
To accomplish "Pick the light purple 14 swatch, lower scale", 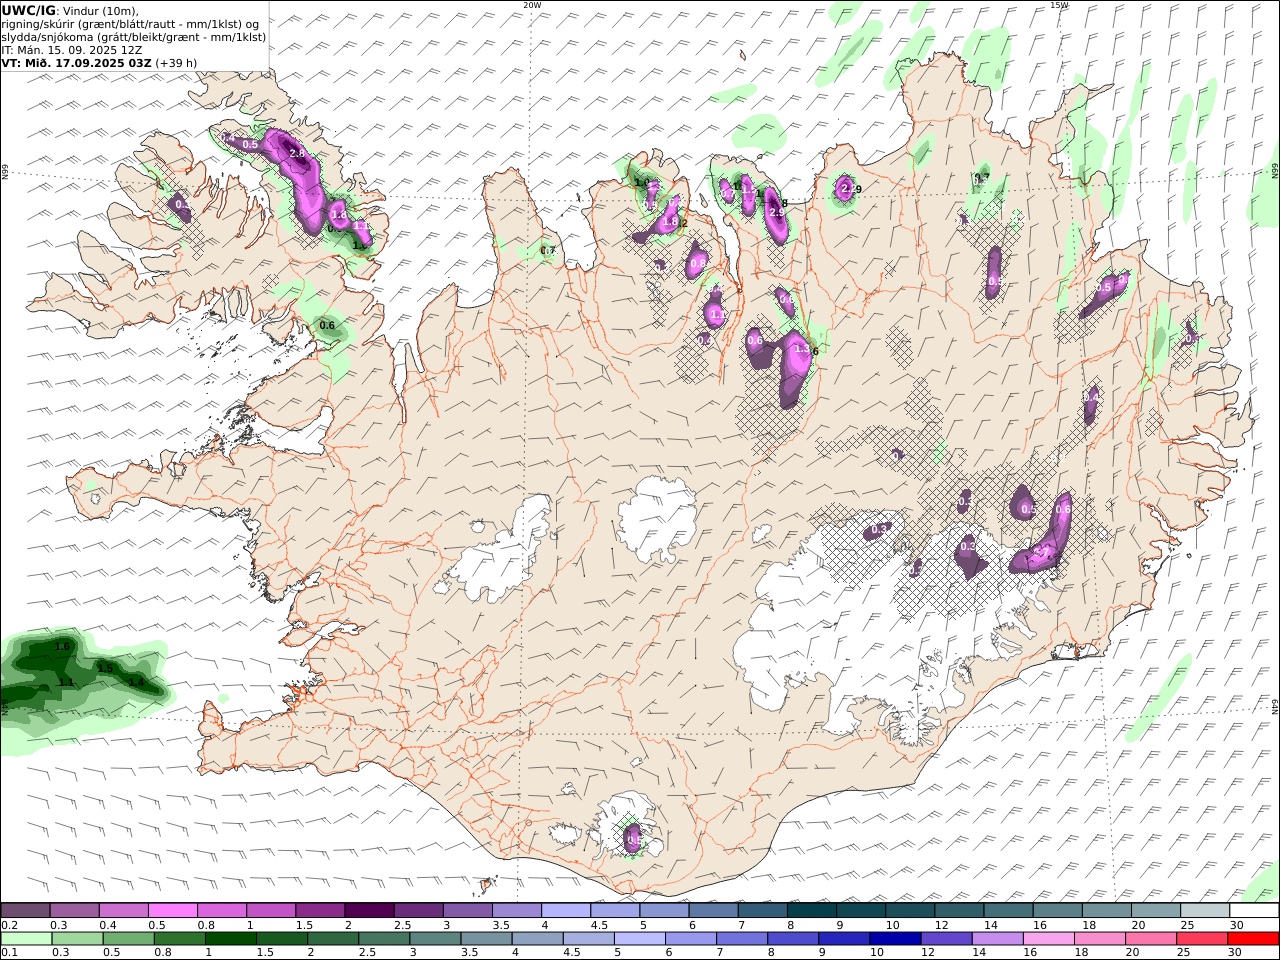I will tap(997, 939).
